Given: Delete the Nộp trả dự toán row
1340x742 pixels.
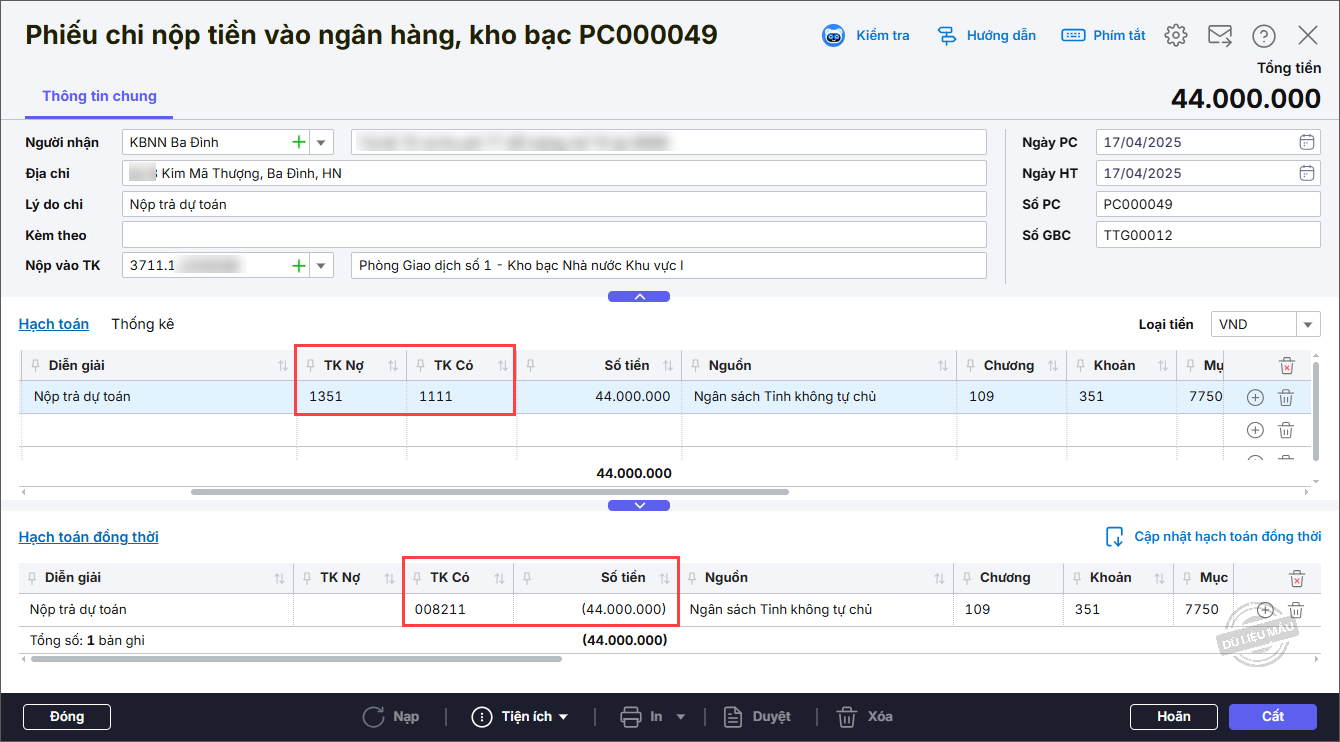Looking at the screenshot, I should pyautogui.click(x=1286, y=398).
